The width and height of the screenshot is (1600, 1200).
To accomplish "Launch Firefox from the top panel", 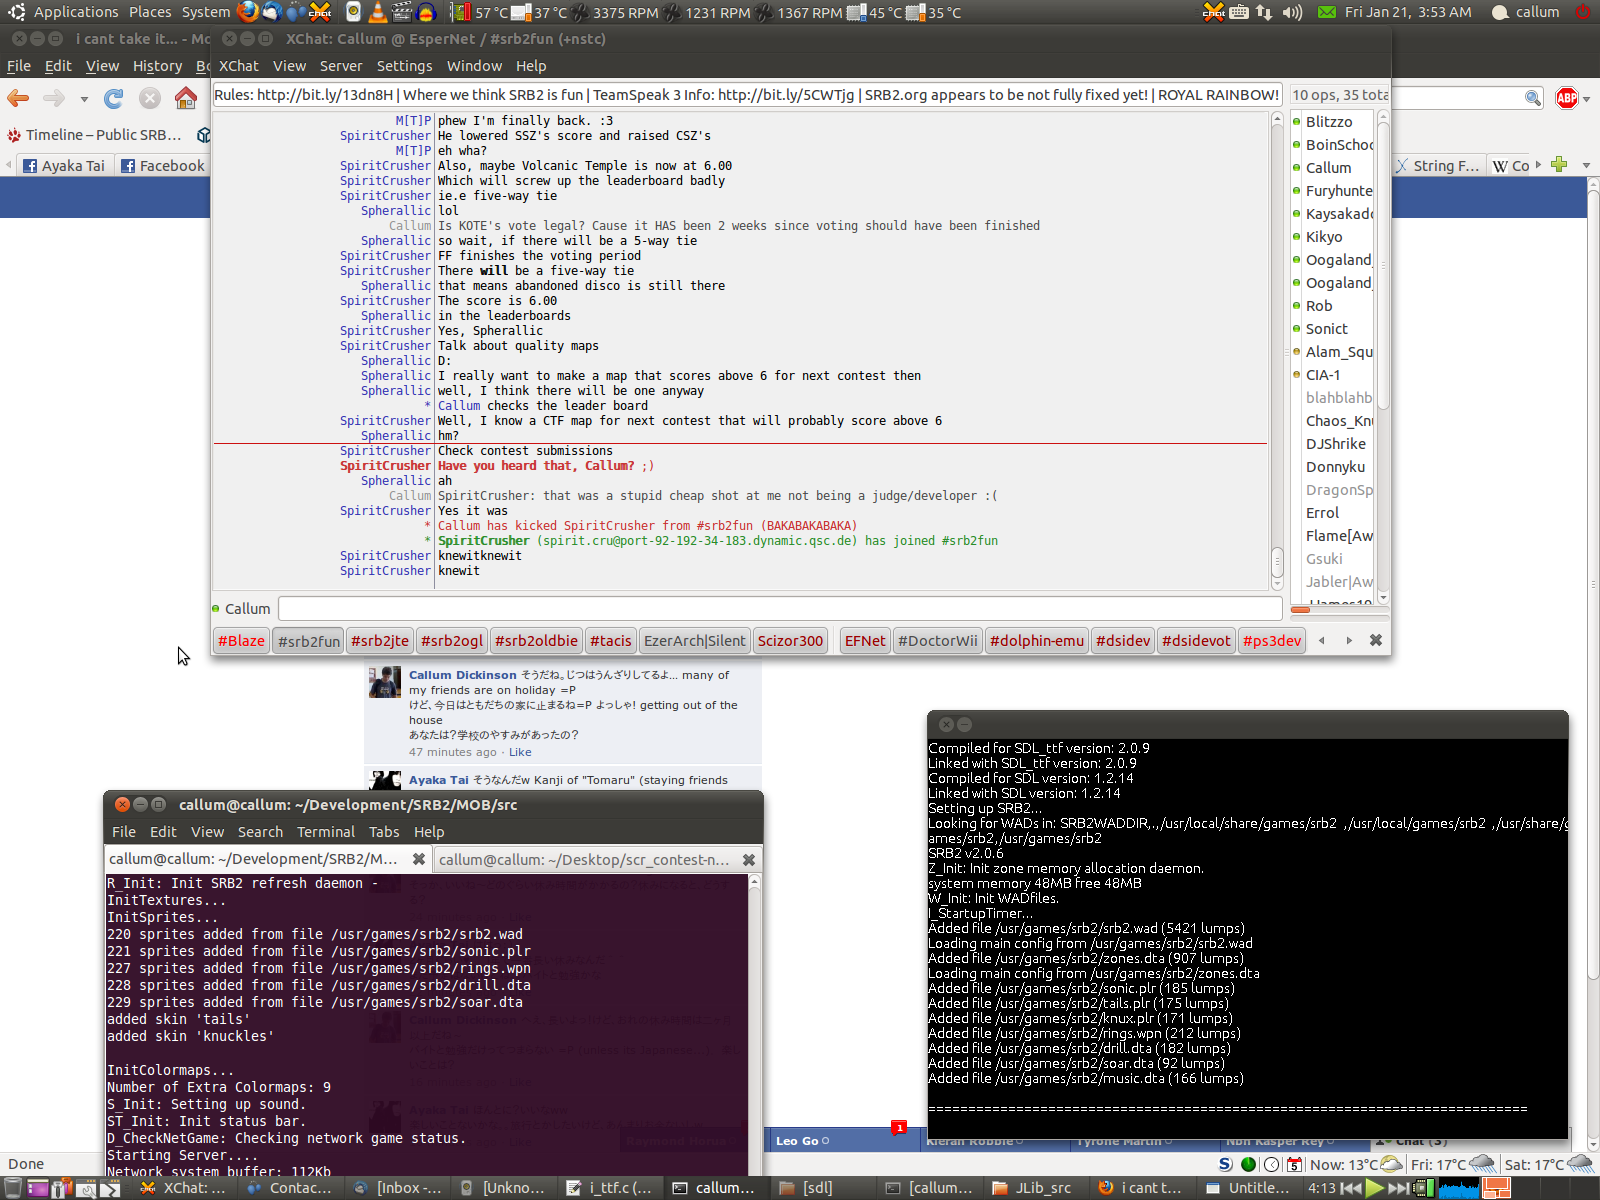I will pos(248,12).
